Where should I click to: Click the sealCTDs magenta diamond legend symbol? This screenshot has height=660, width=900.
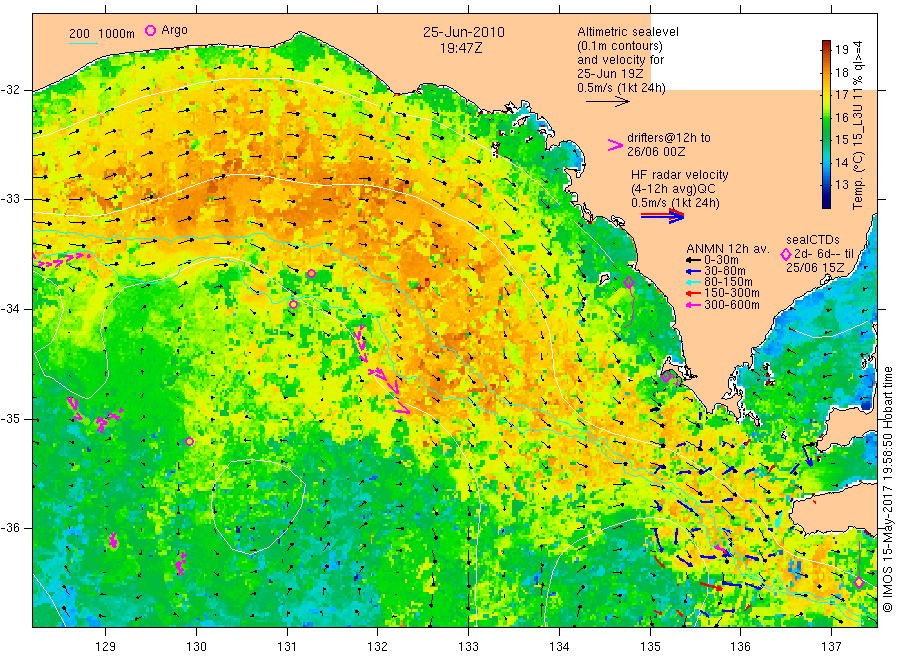[x=786, y=255]
